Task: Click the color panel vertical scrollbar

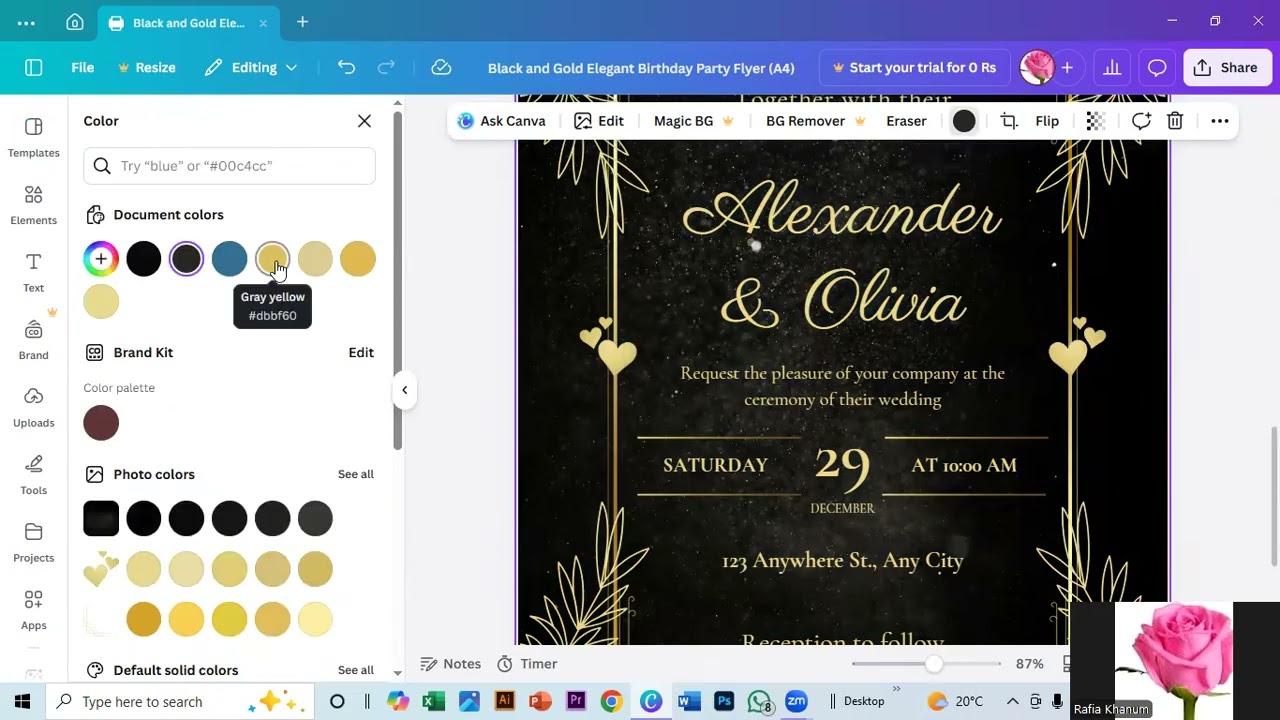Action: click(397, 280)
